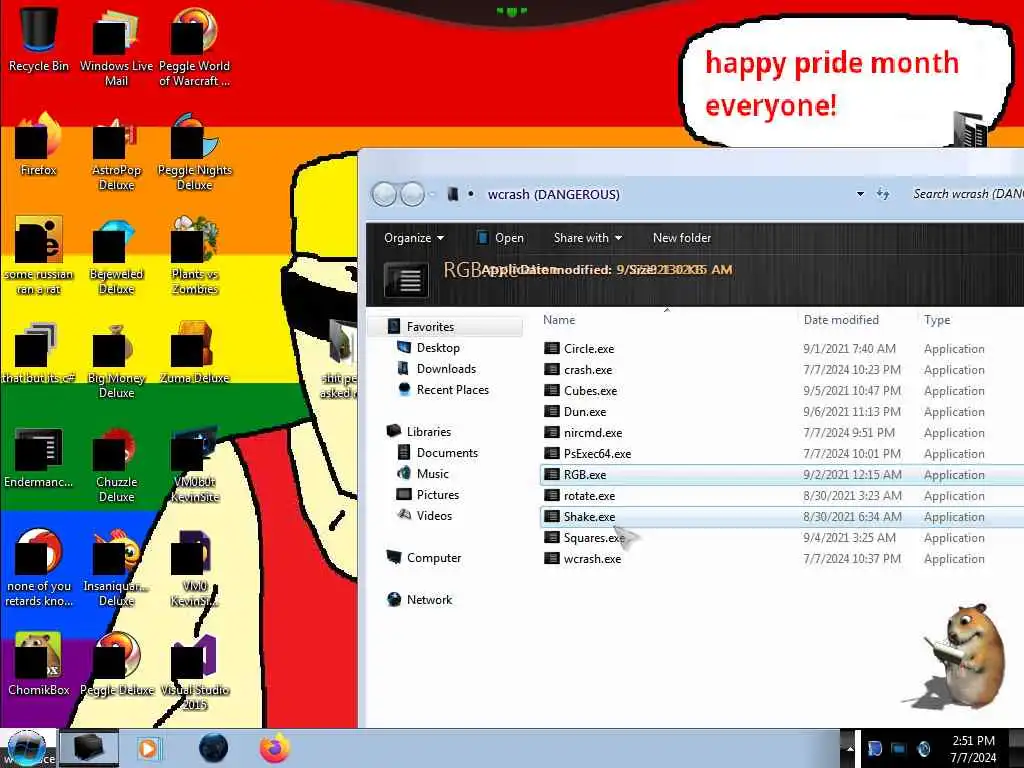Image resolution: width=1024 pixels, height=768 pixels.
Task: Open Pictures library in navigation pane
Action: click(x=438, y=494)
